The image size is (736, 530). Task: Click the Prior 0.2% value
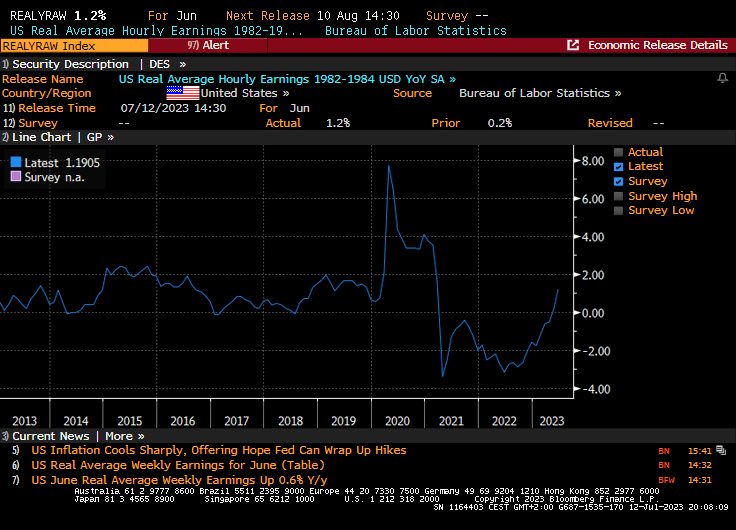point(499,123)
